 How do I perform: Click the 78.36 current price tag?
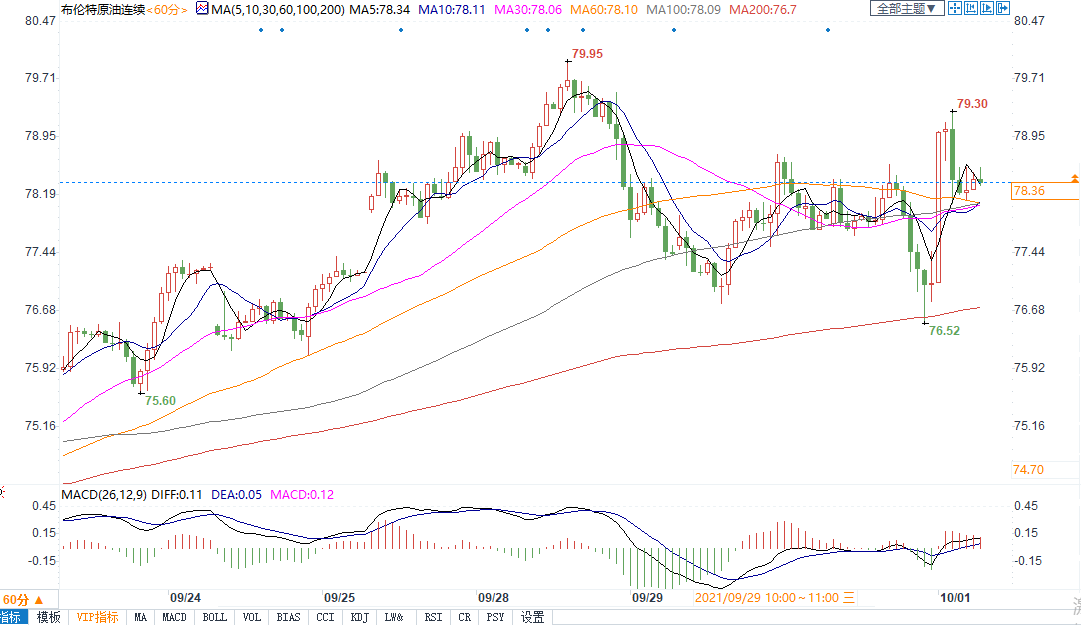pos(1030,191)
